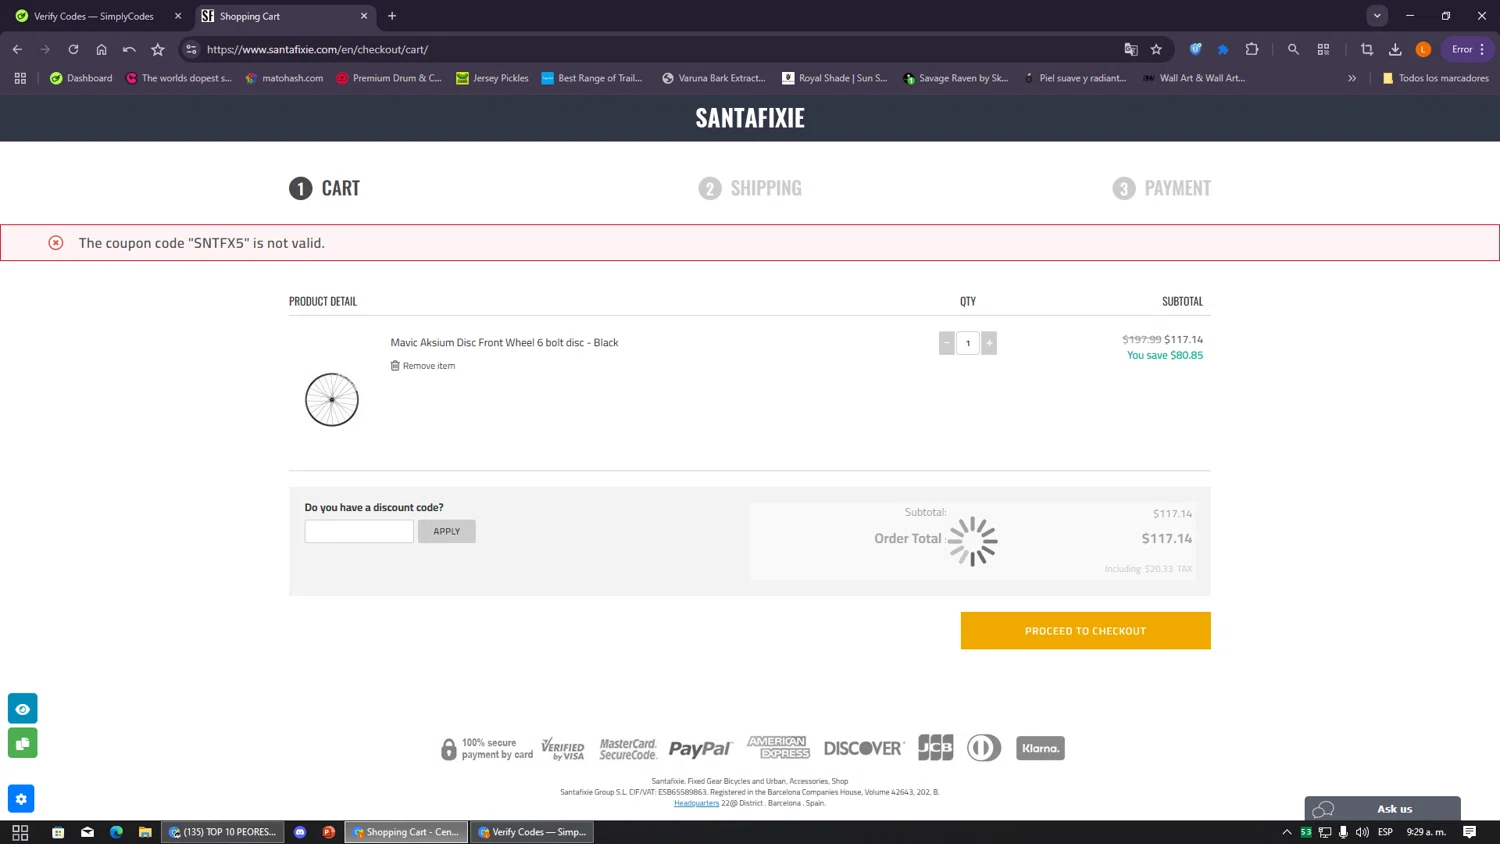Open the apps grid in the bookmarks bar
Image resolution: width=1500 pixels, height=844 pixels.
(20, 78)
